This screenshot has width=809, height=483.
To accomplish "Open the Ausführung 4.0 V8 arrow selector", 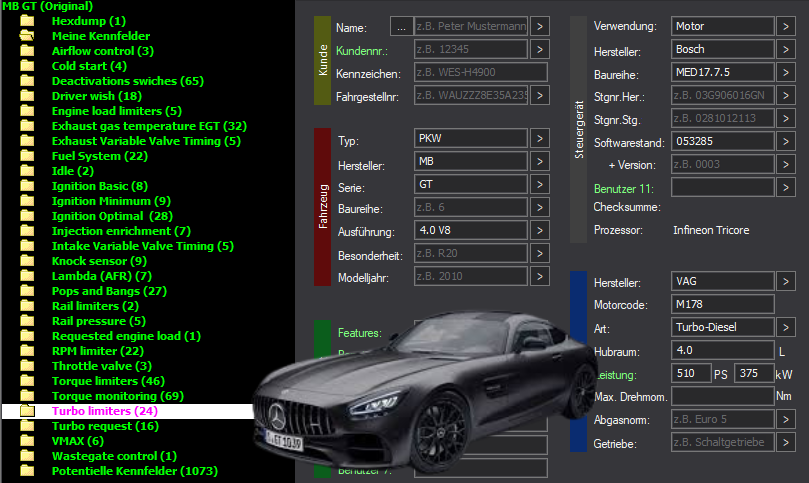I will tap(540, 230).
